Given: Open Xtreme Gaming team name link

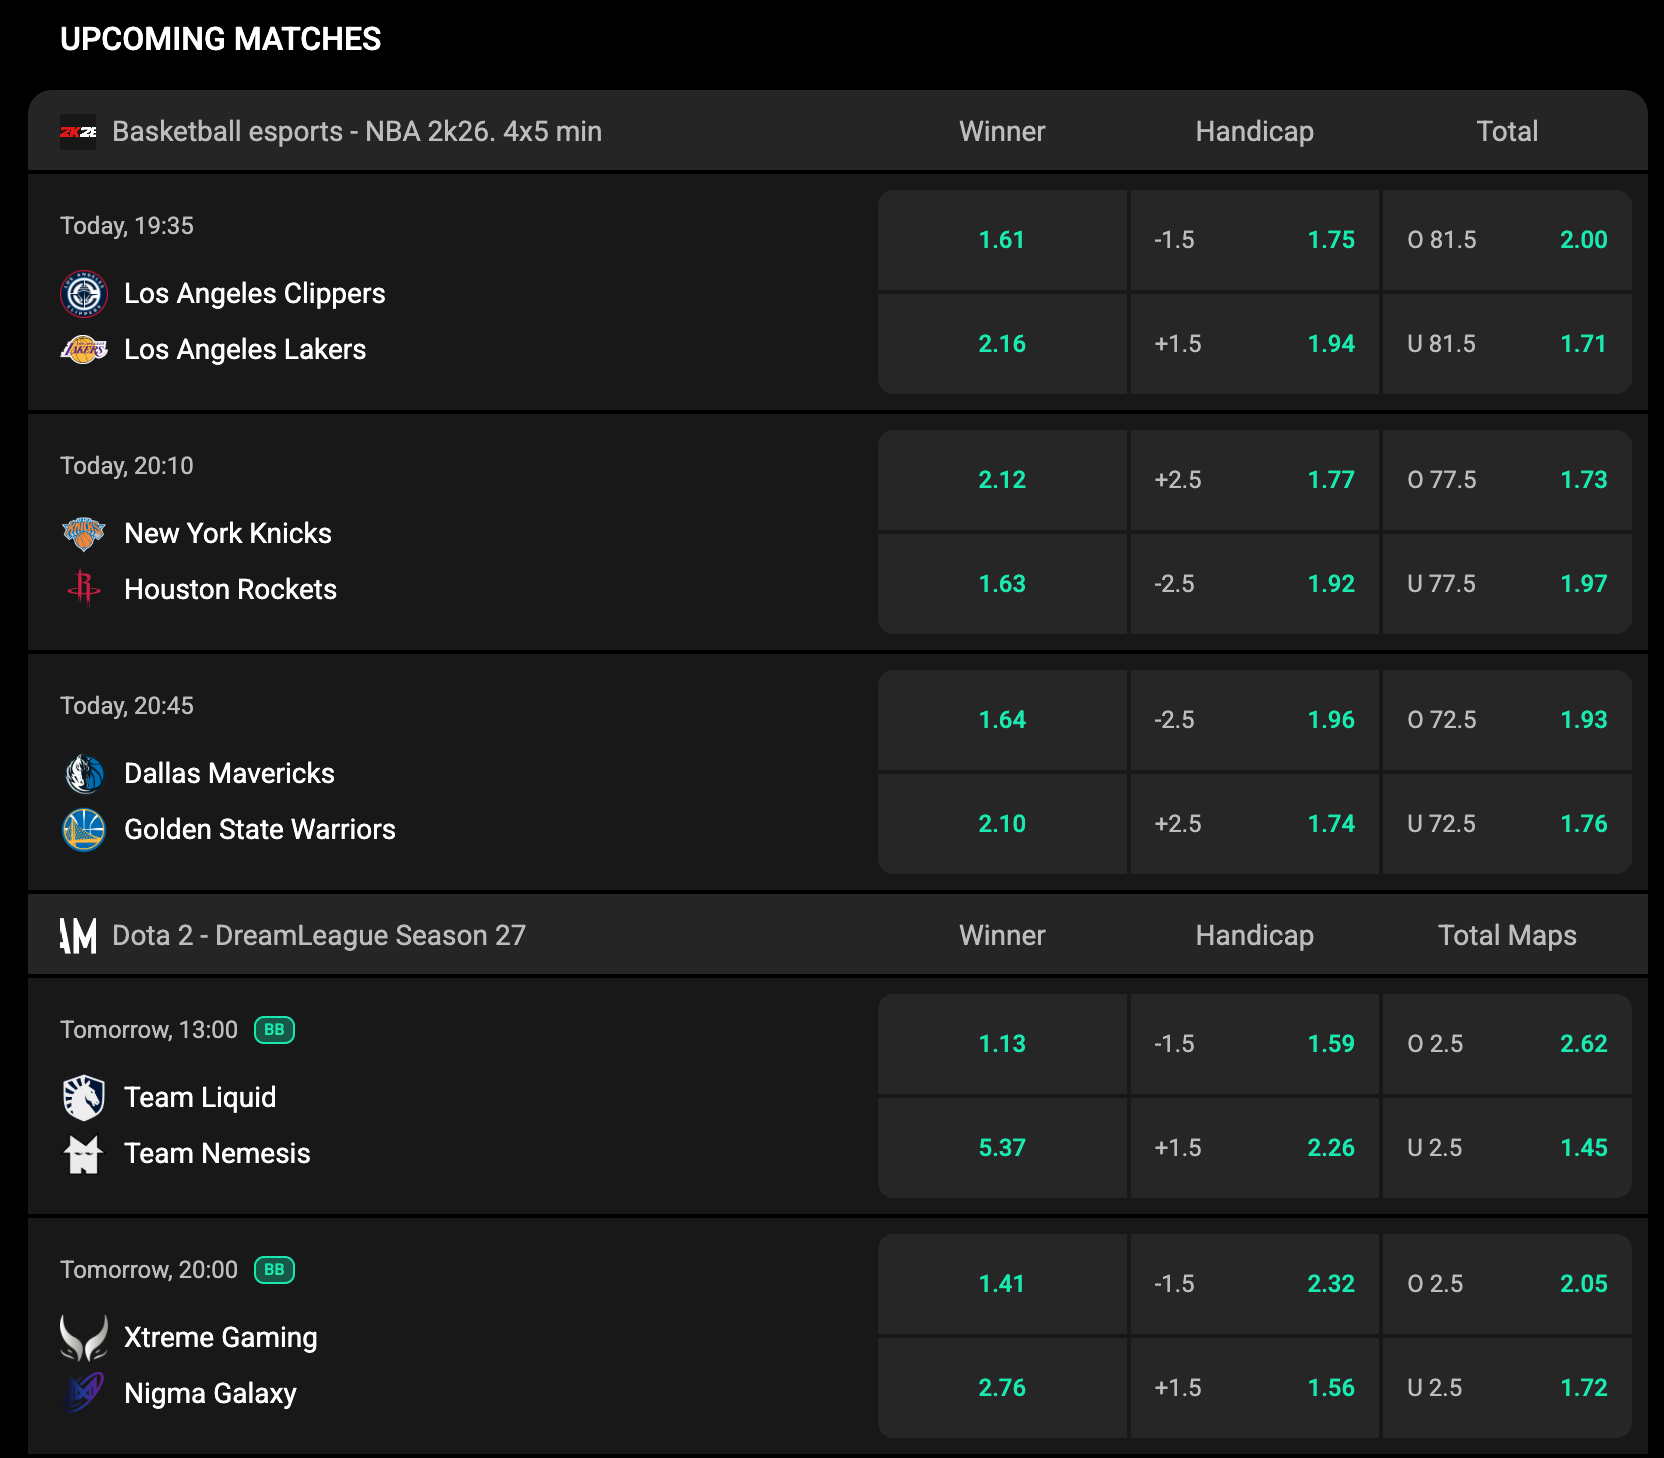Looking at the screenshot, I should [220, 1338].
